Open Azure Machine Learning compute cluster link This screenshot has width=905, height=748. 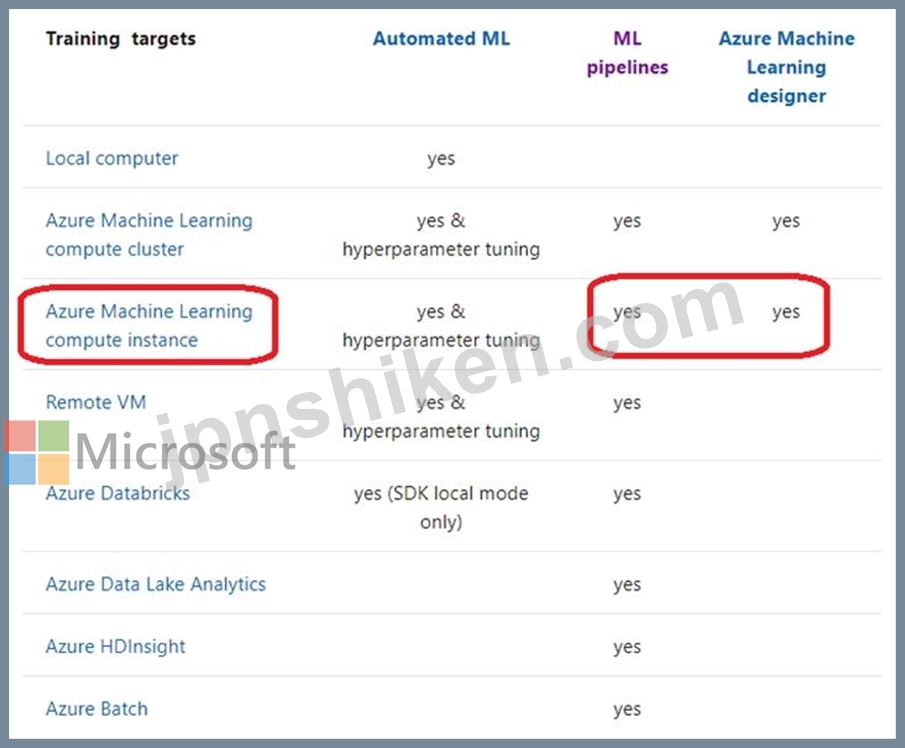tap(148, 234)
